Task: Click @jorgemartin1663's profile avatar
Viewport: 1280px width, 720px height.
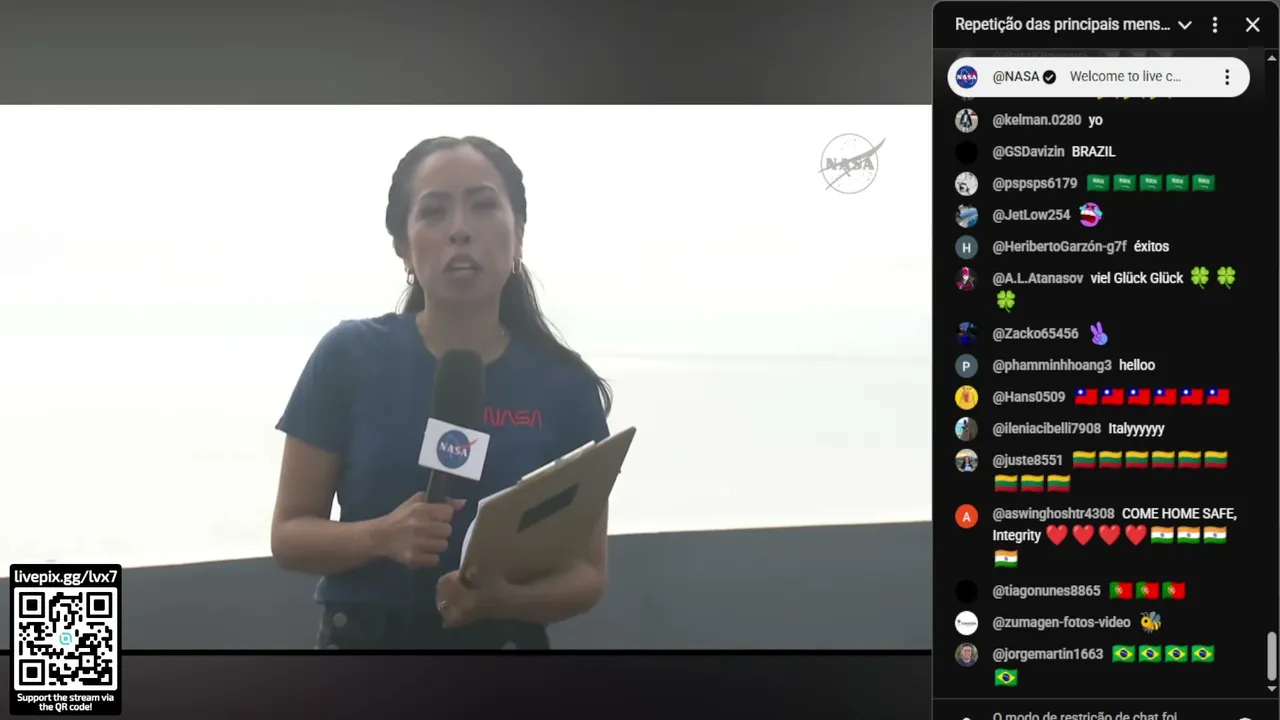Action: pos(966,654)
